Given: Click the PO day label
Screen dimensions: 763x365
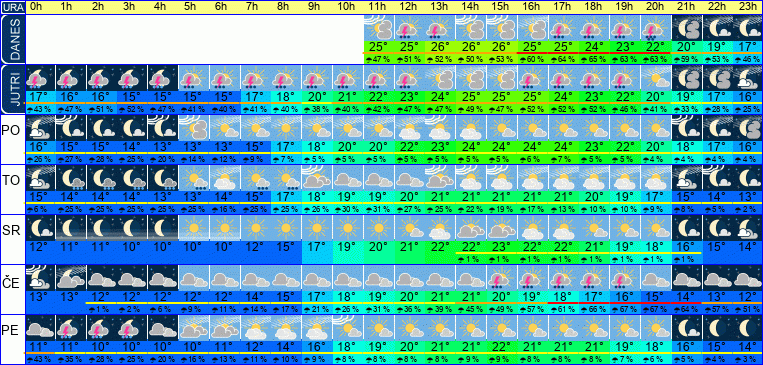Looking at the screenshot, I should (11, 130).
